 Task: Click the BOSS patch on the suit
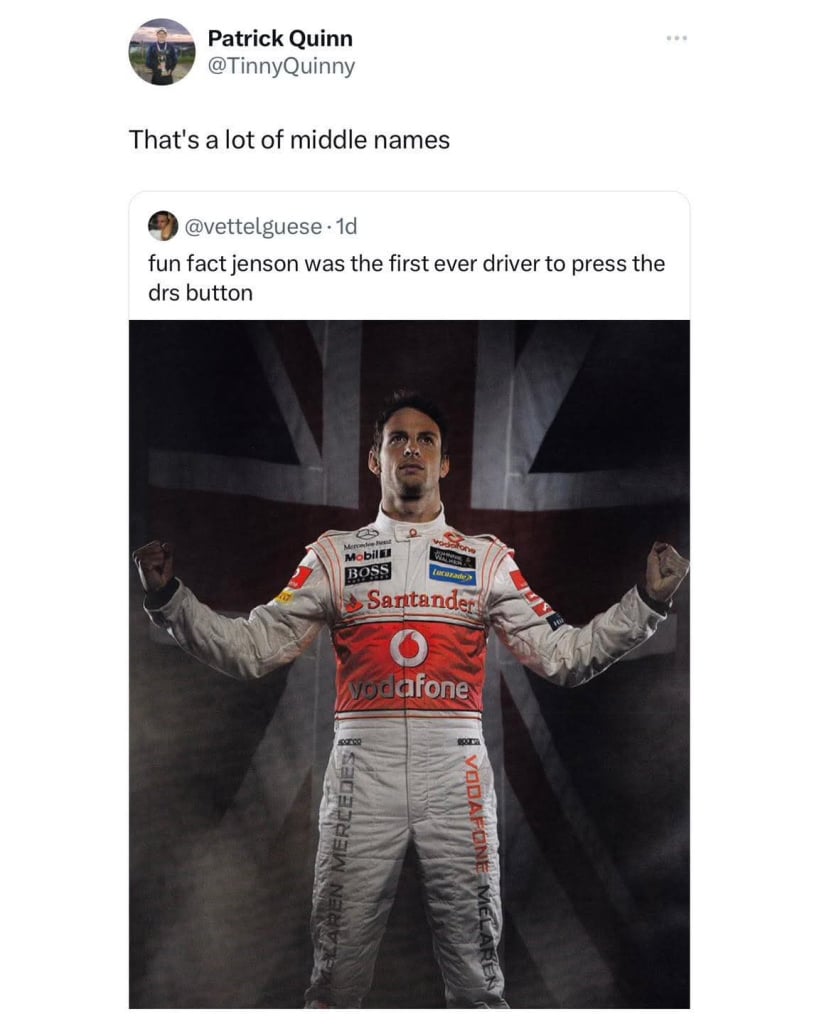pyautogui.click(x=368, y=573)
